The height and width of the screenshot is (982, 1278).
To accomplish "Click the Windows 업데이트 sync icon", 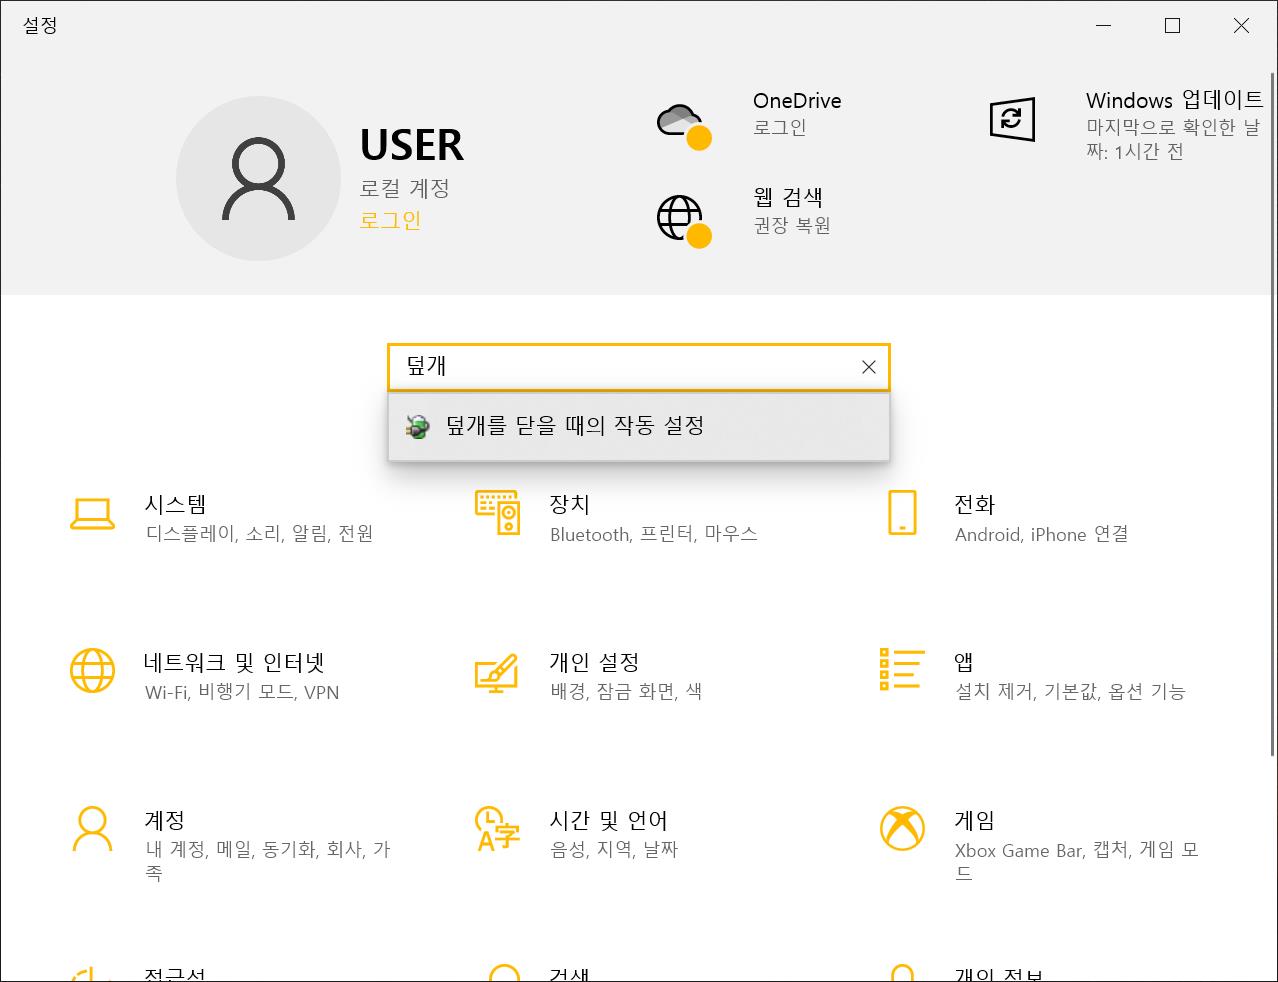I will point(1011,119).
